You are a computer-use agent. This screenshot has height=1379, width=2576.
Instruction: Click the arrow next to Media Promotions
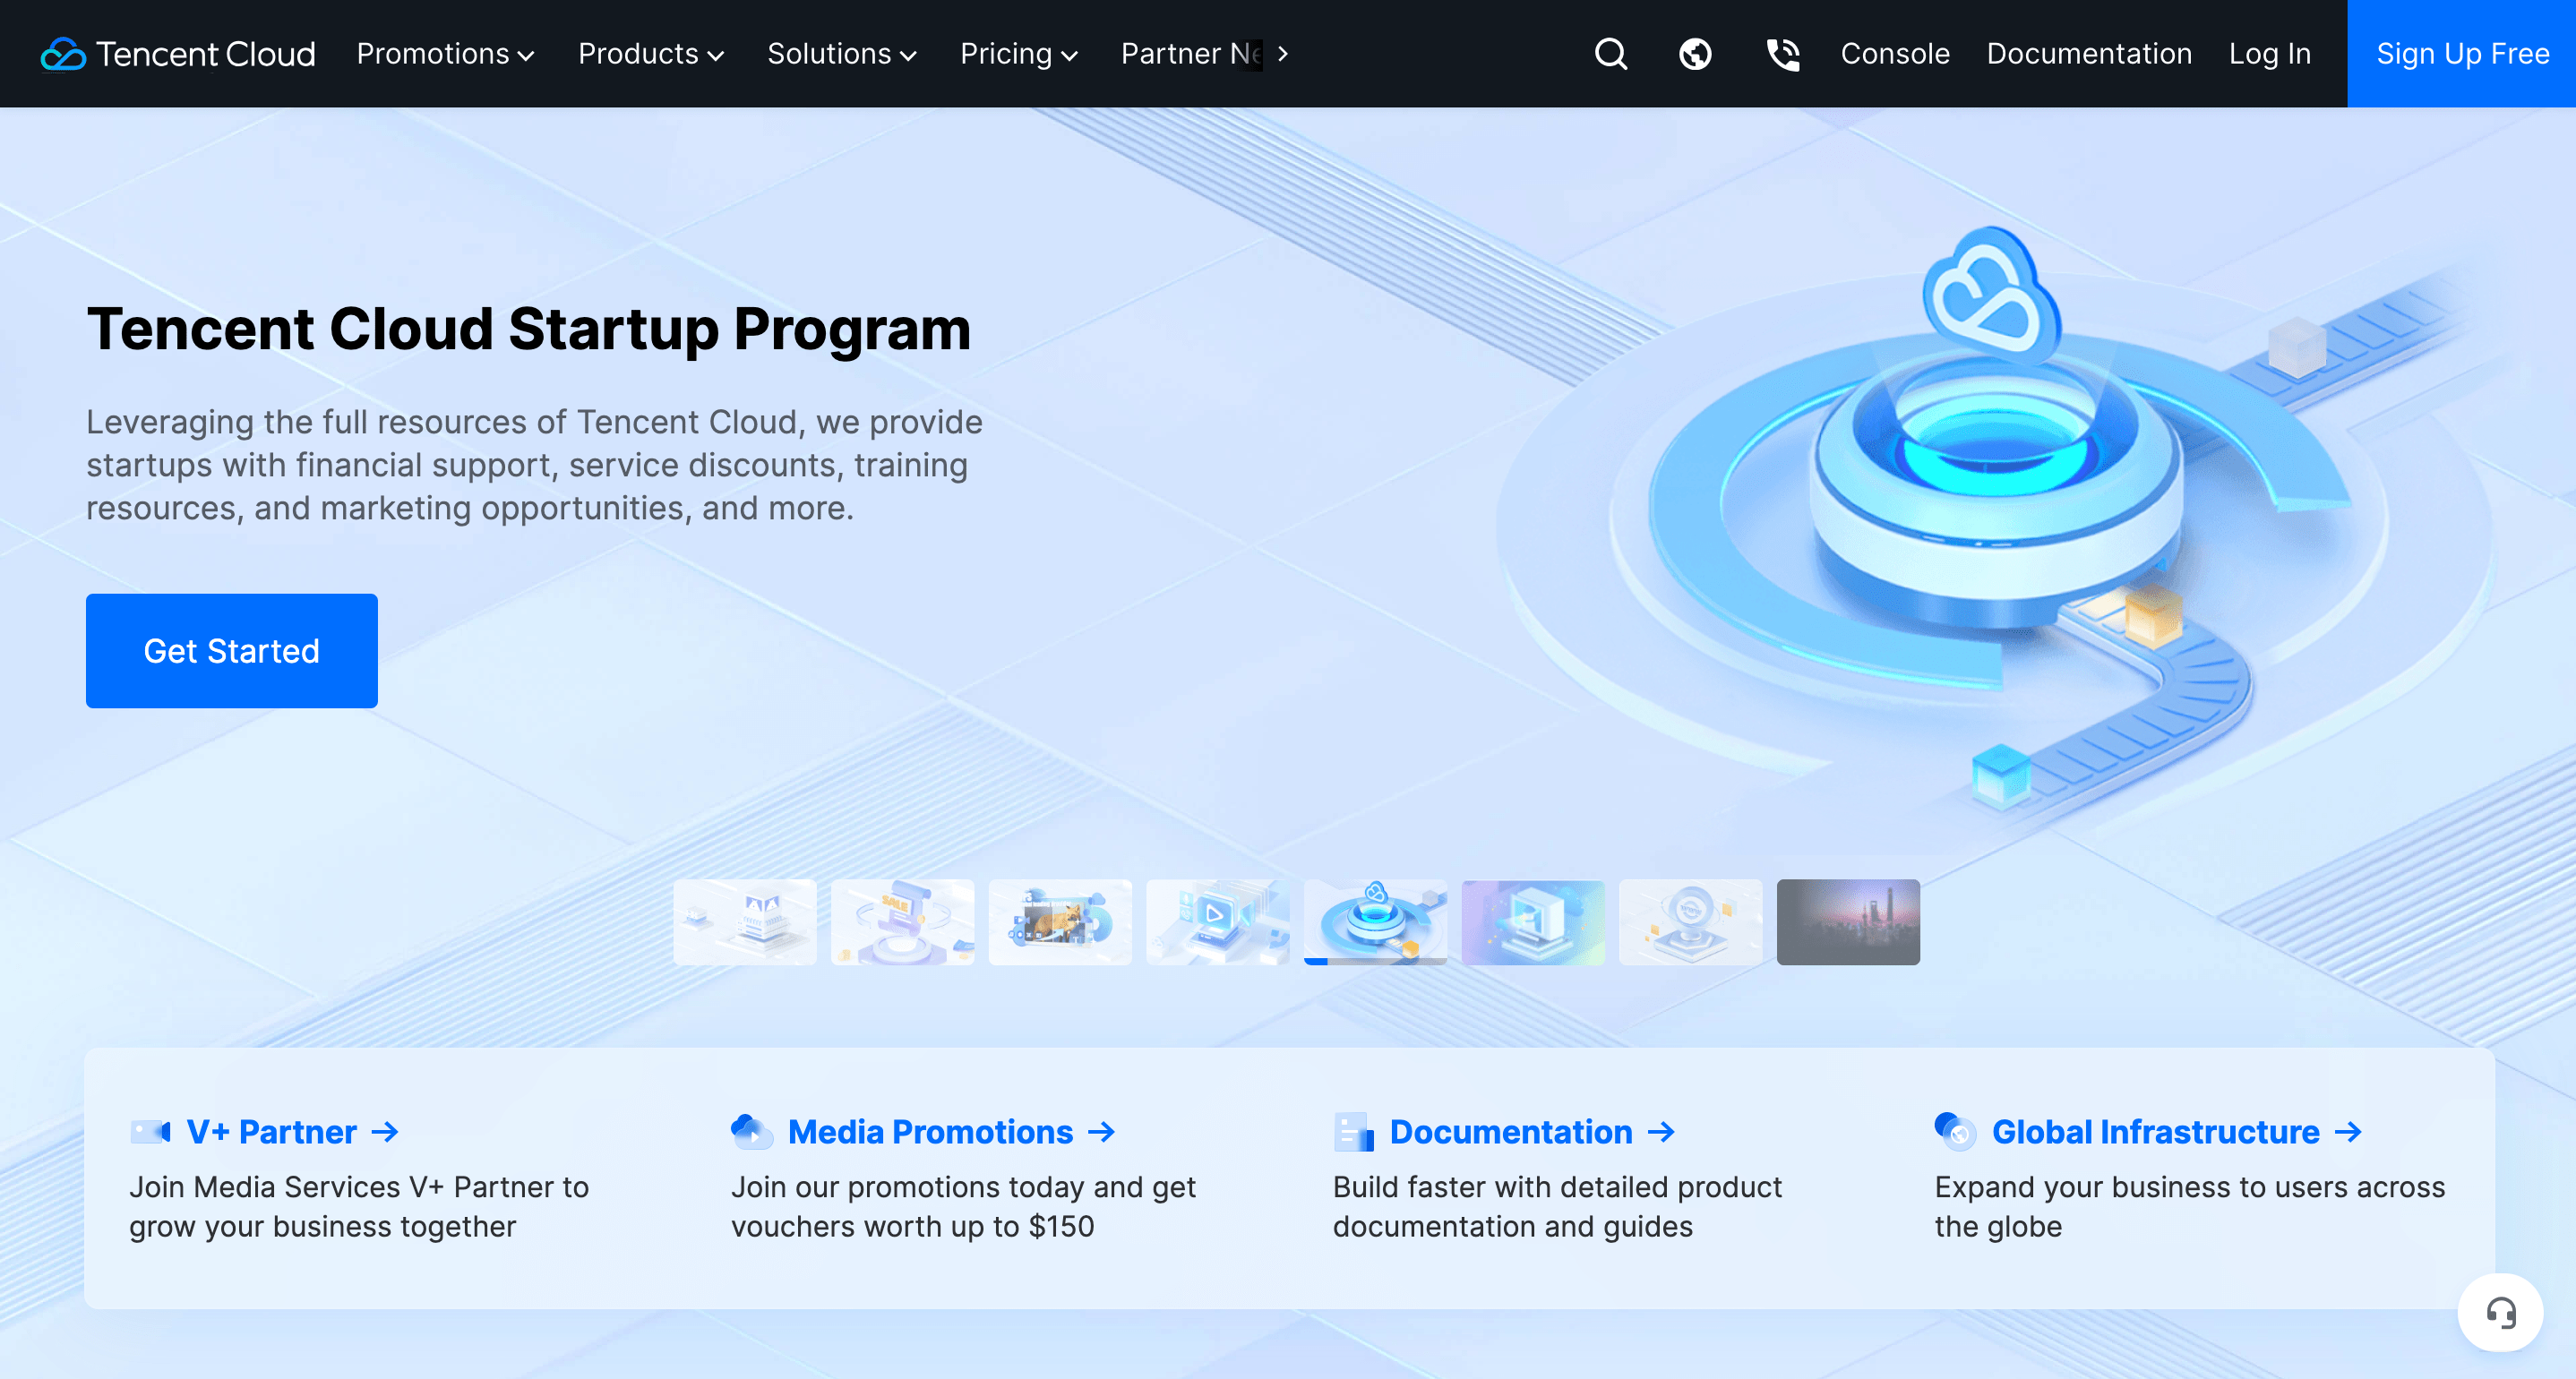(x=1101, y=1133)
